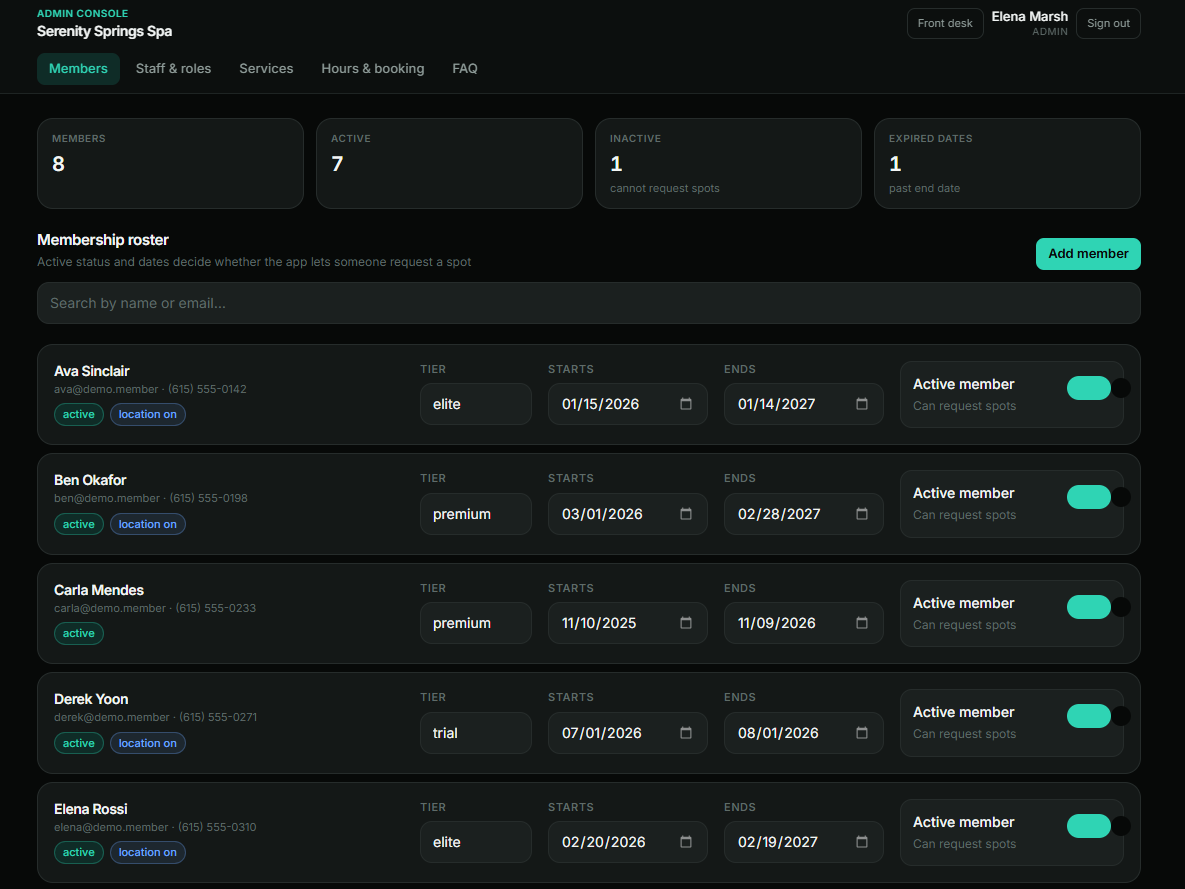Open the FAQ tab
The image size is (1185, 889).
[x=465, y=69]
